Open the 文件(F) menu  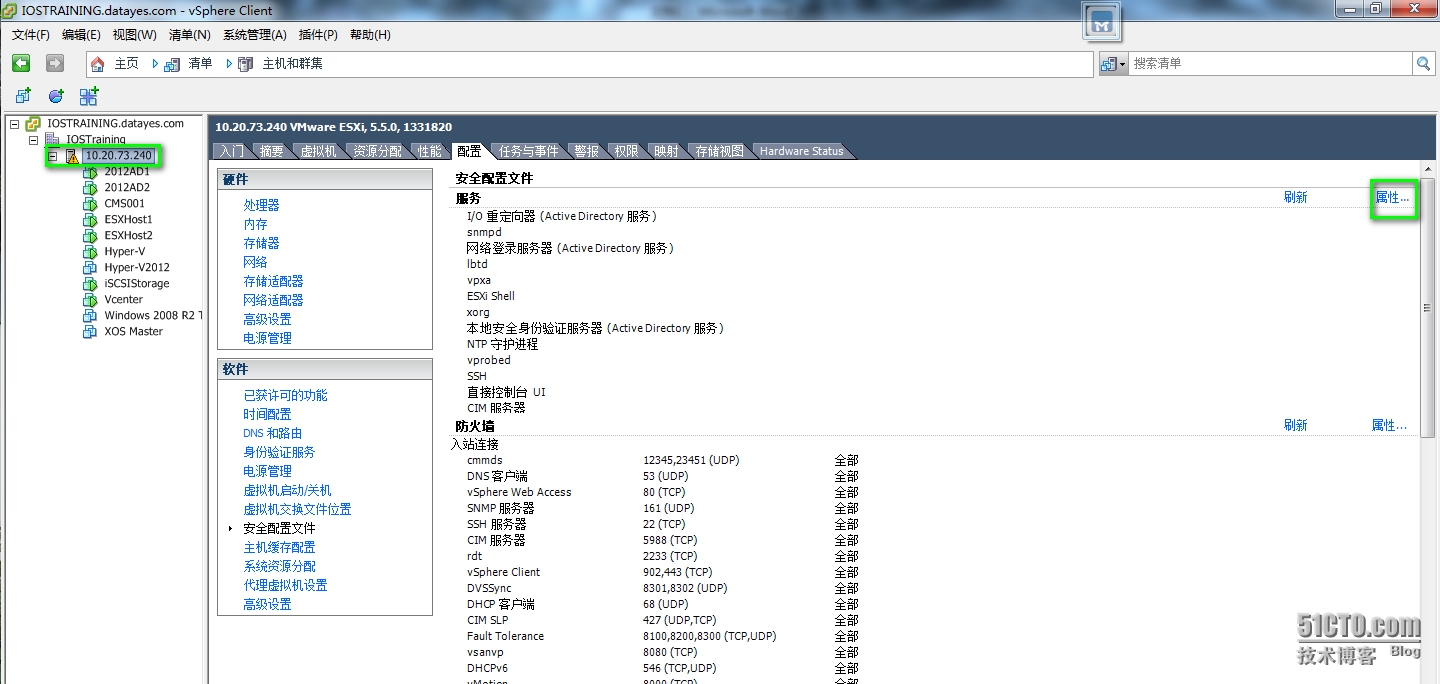click(31, 35)
